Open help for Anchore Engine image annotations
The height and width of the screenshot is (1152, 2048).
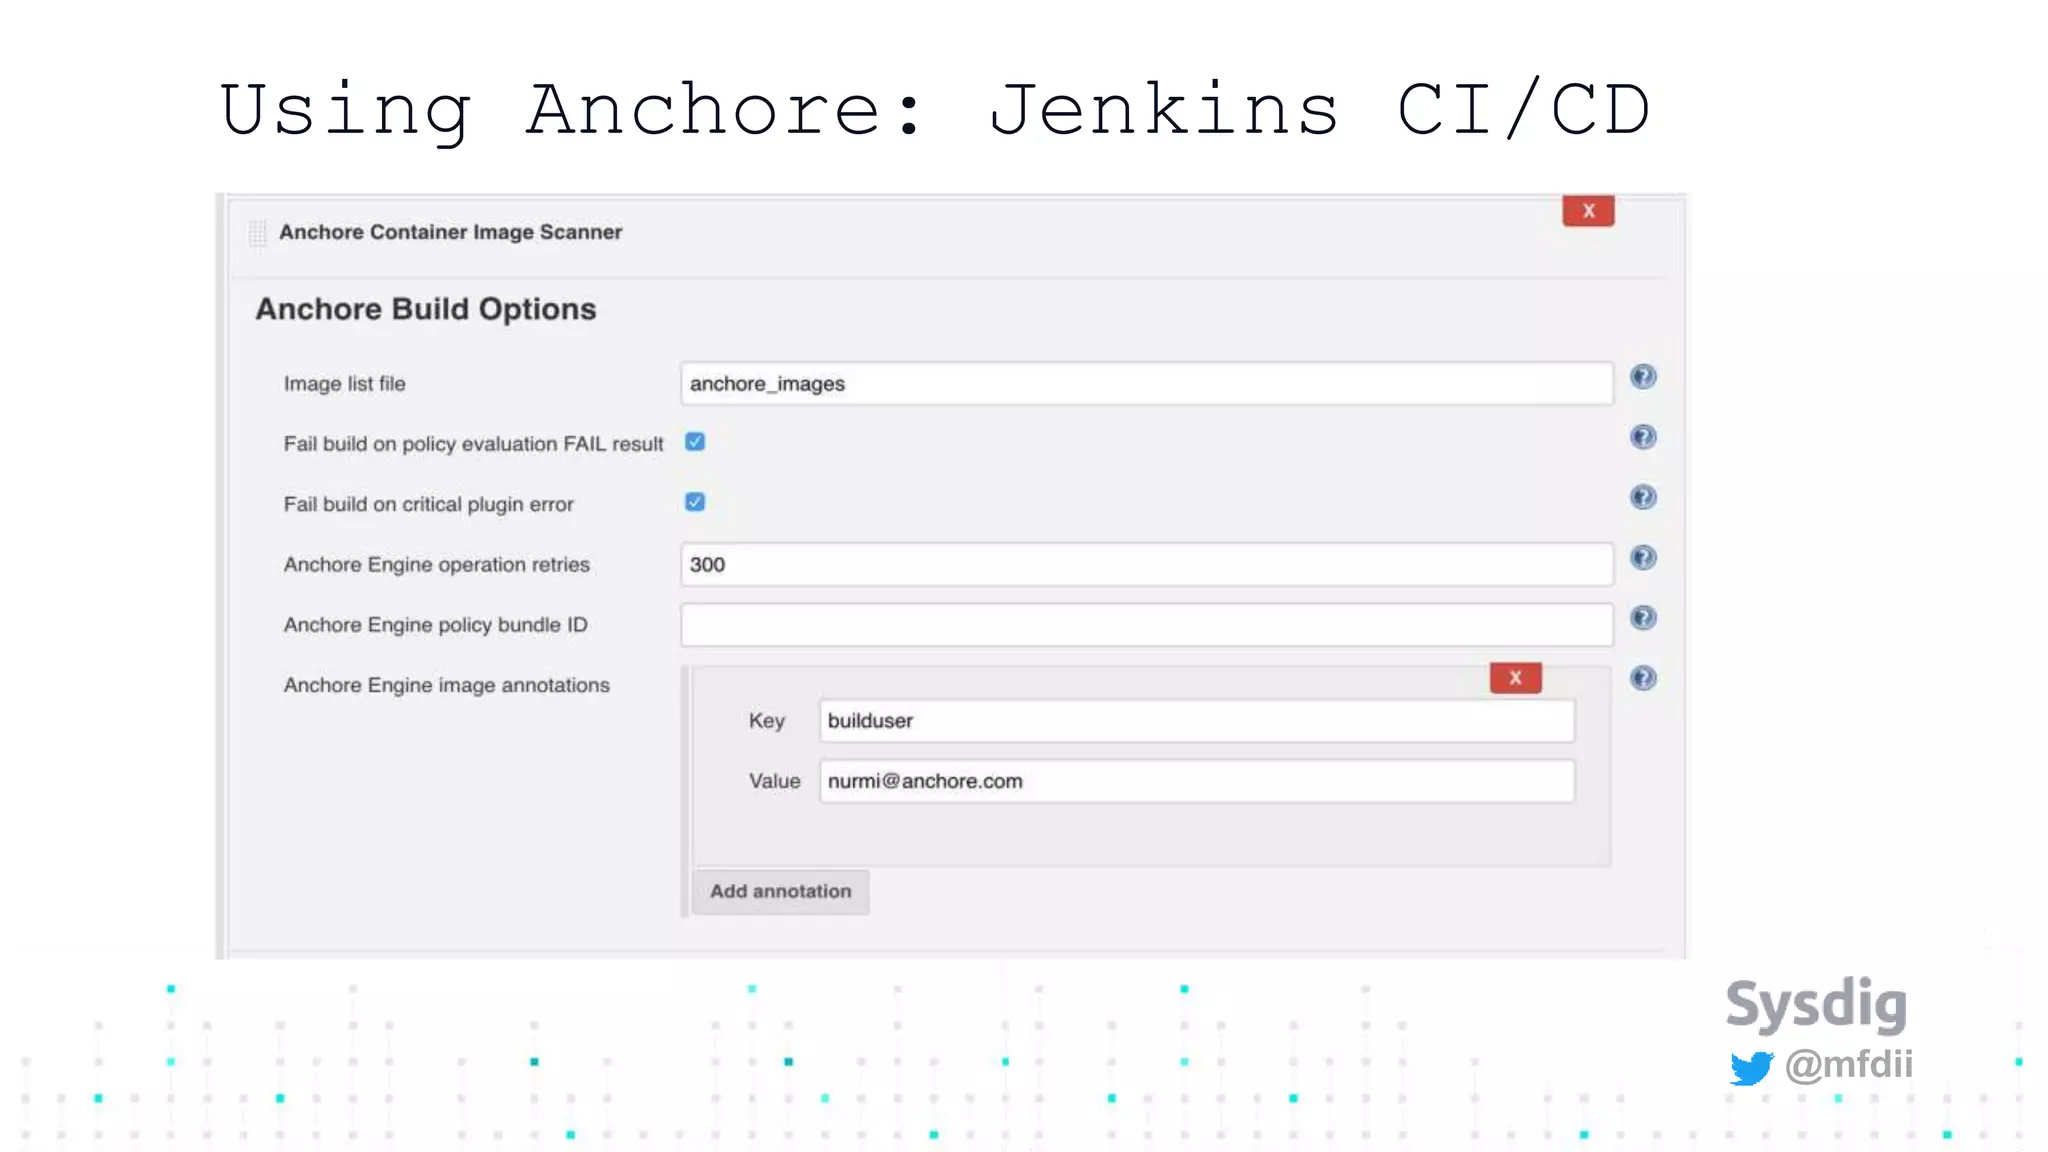pyautogui.click(x=1643, y=678)
